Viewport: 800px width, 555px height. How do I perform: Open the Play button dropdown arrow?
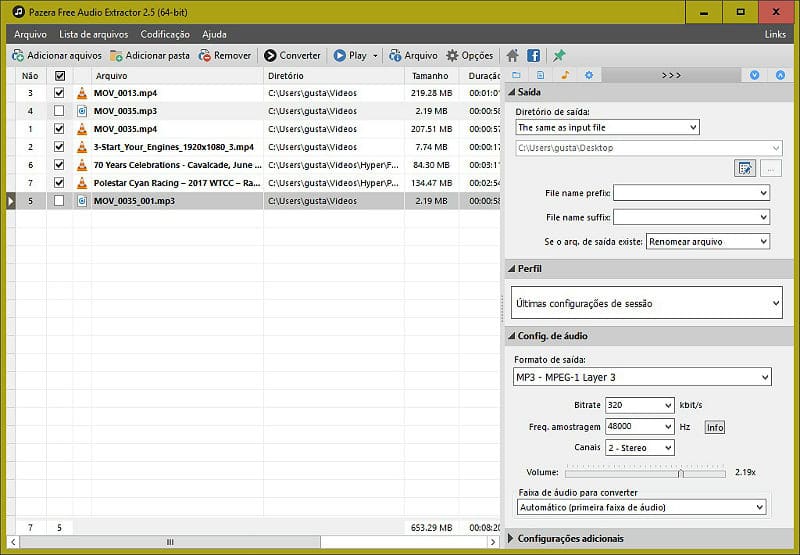[x=375, y=56]
